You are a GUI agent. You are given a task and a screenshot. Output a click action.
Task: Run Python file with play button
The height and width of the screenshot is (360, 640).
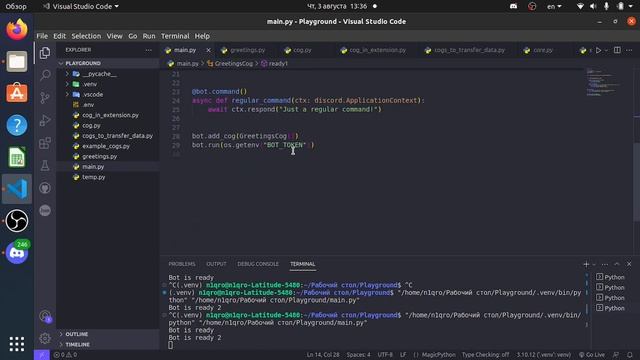[x=598, y=50]
